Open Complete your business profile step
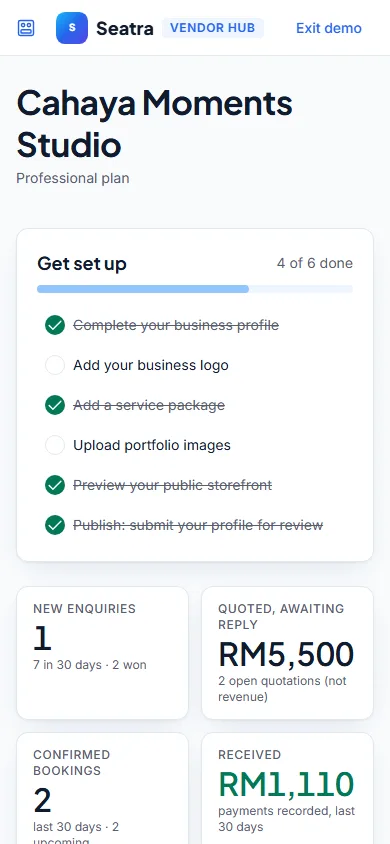 point(176,325)
